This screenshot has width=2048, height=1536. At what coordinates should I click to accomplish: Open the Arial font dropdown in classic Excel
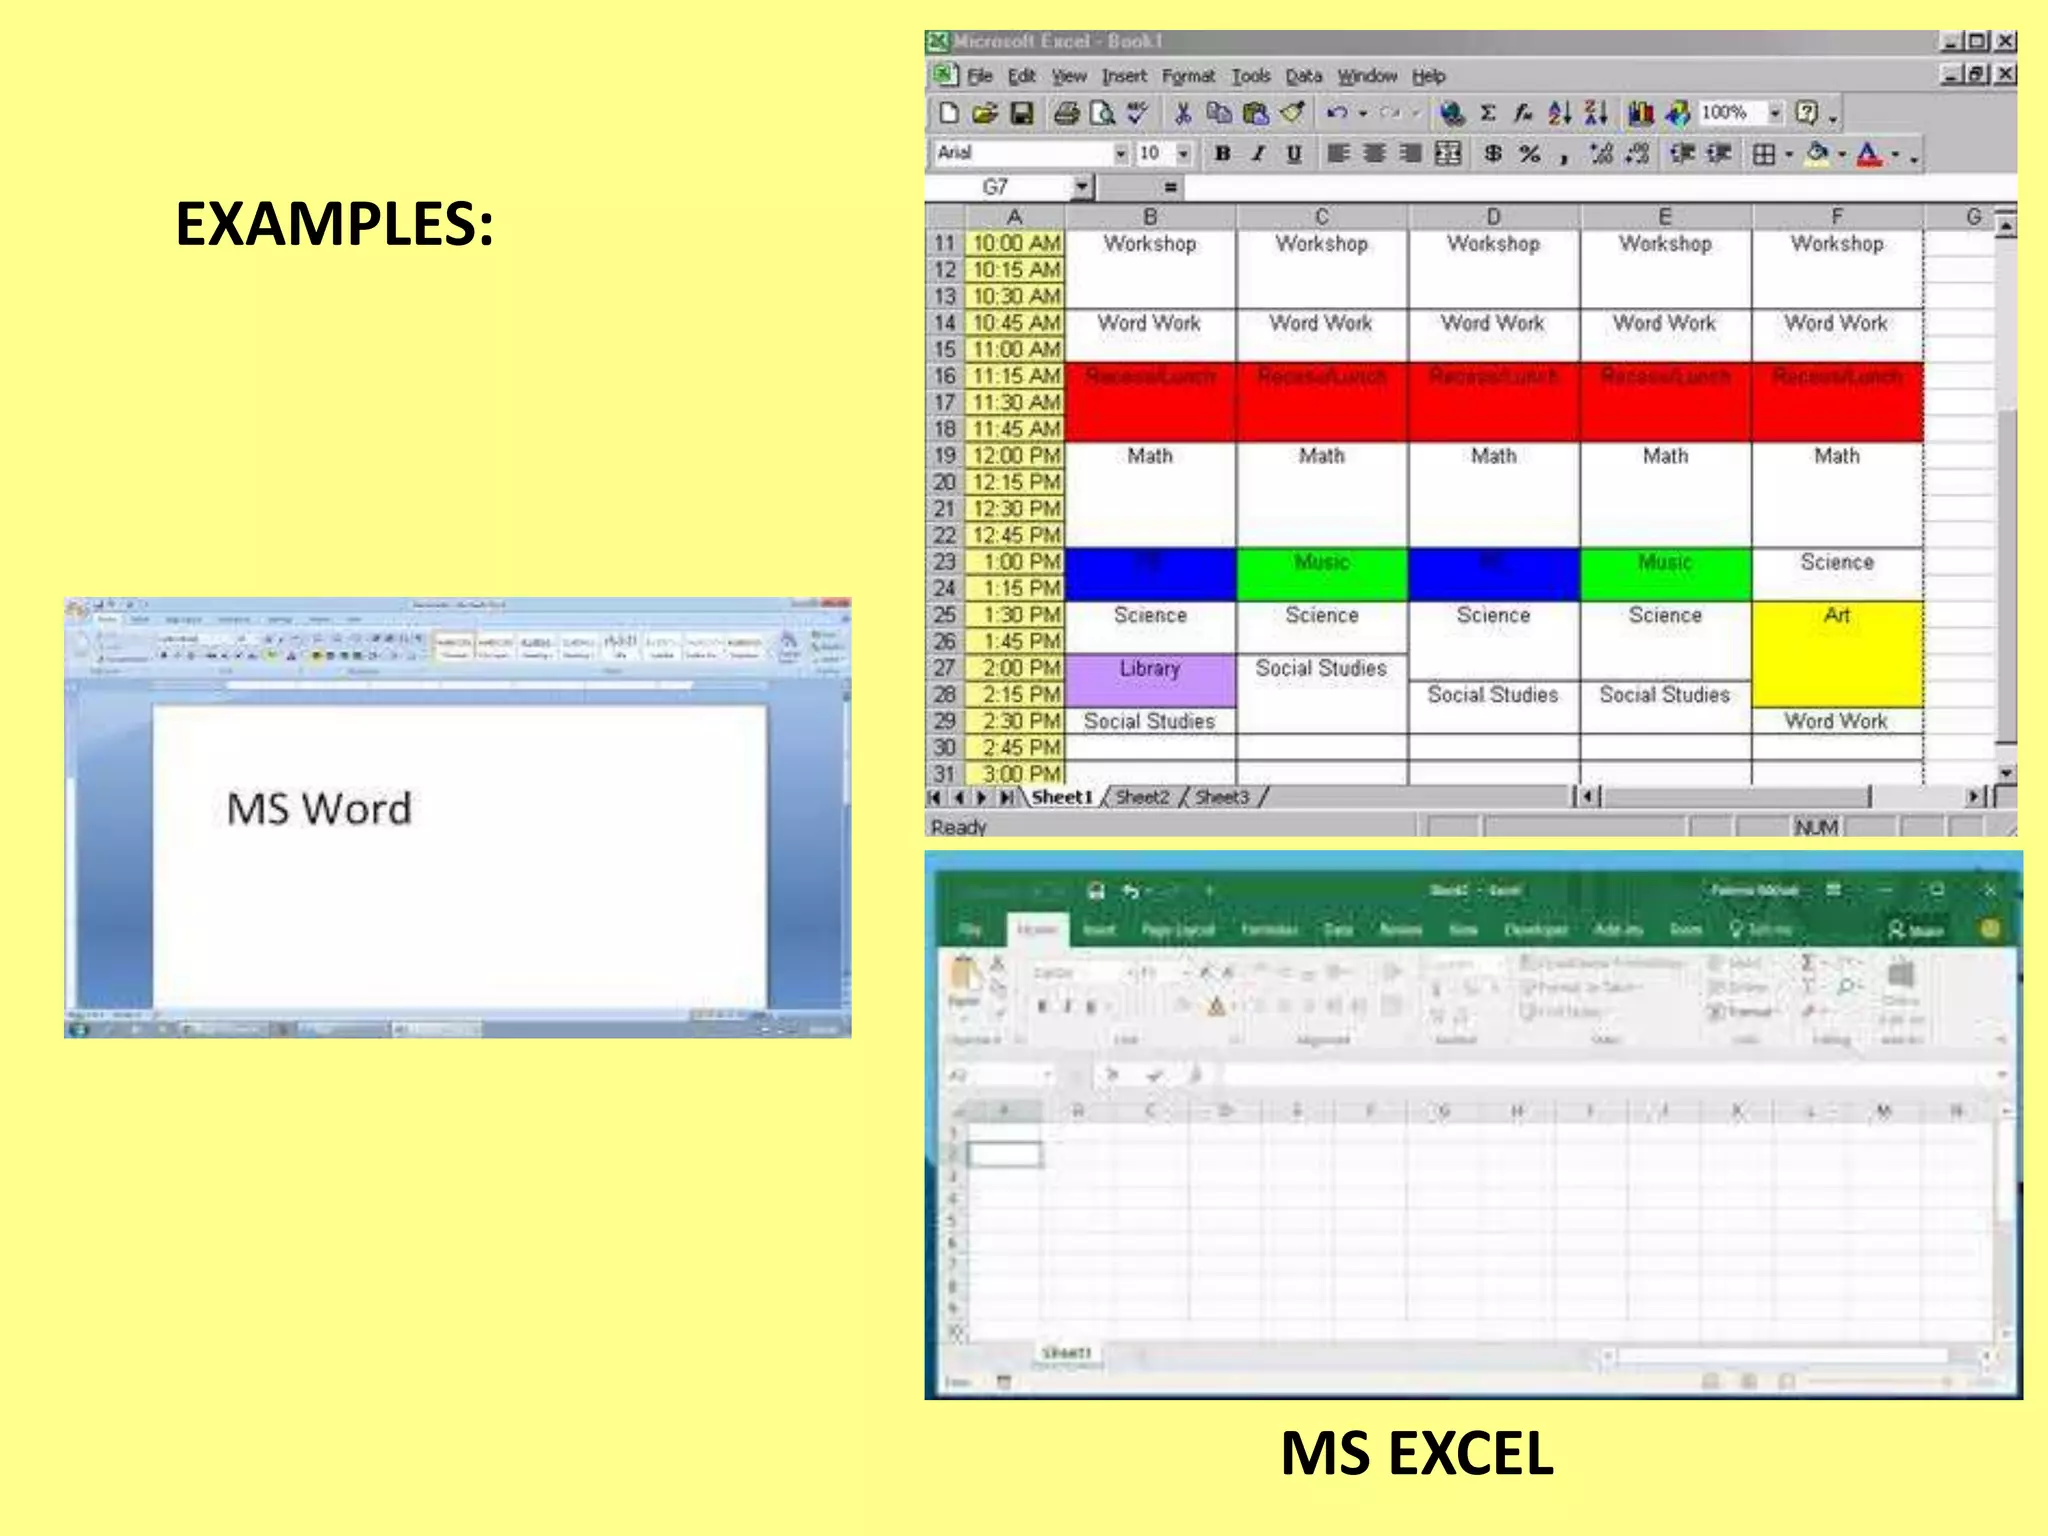click(1121, 153)
